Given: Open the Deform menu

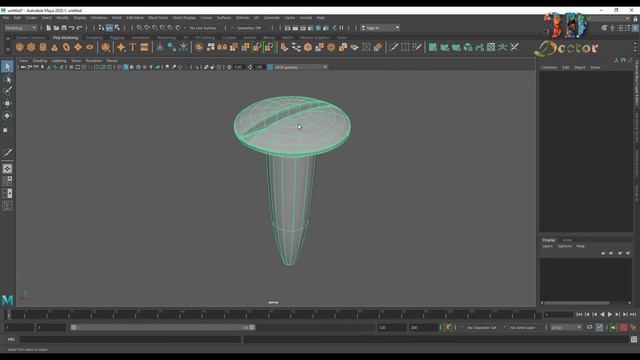Looking at the screenshot, I should click(x=242, y=18).
